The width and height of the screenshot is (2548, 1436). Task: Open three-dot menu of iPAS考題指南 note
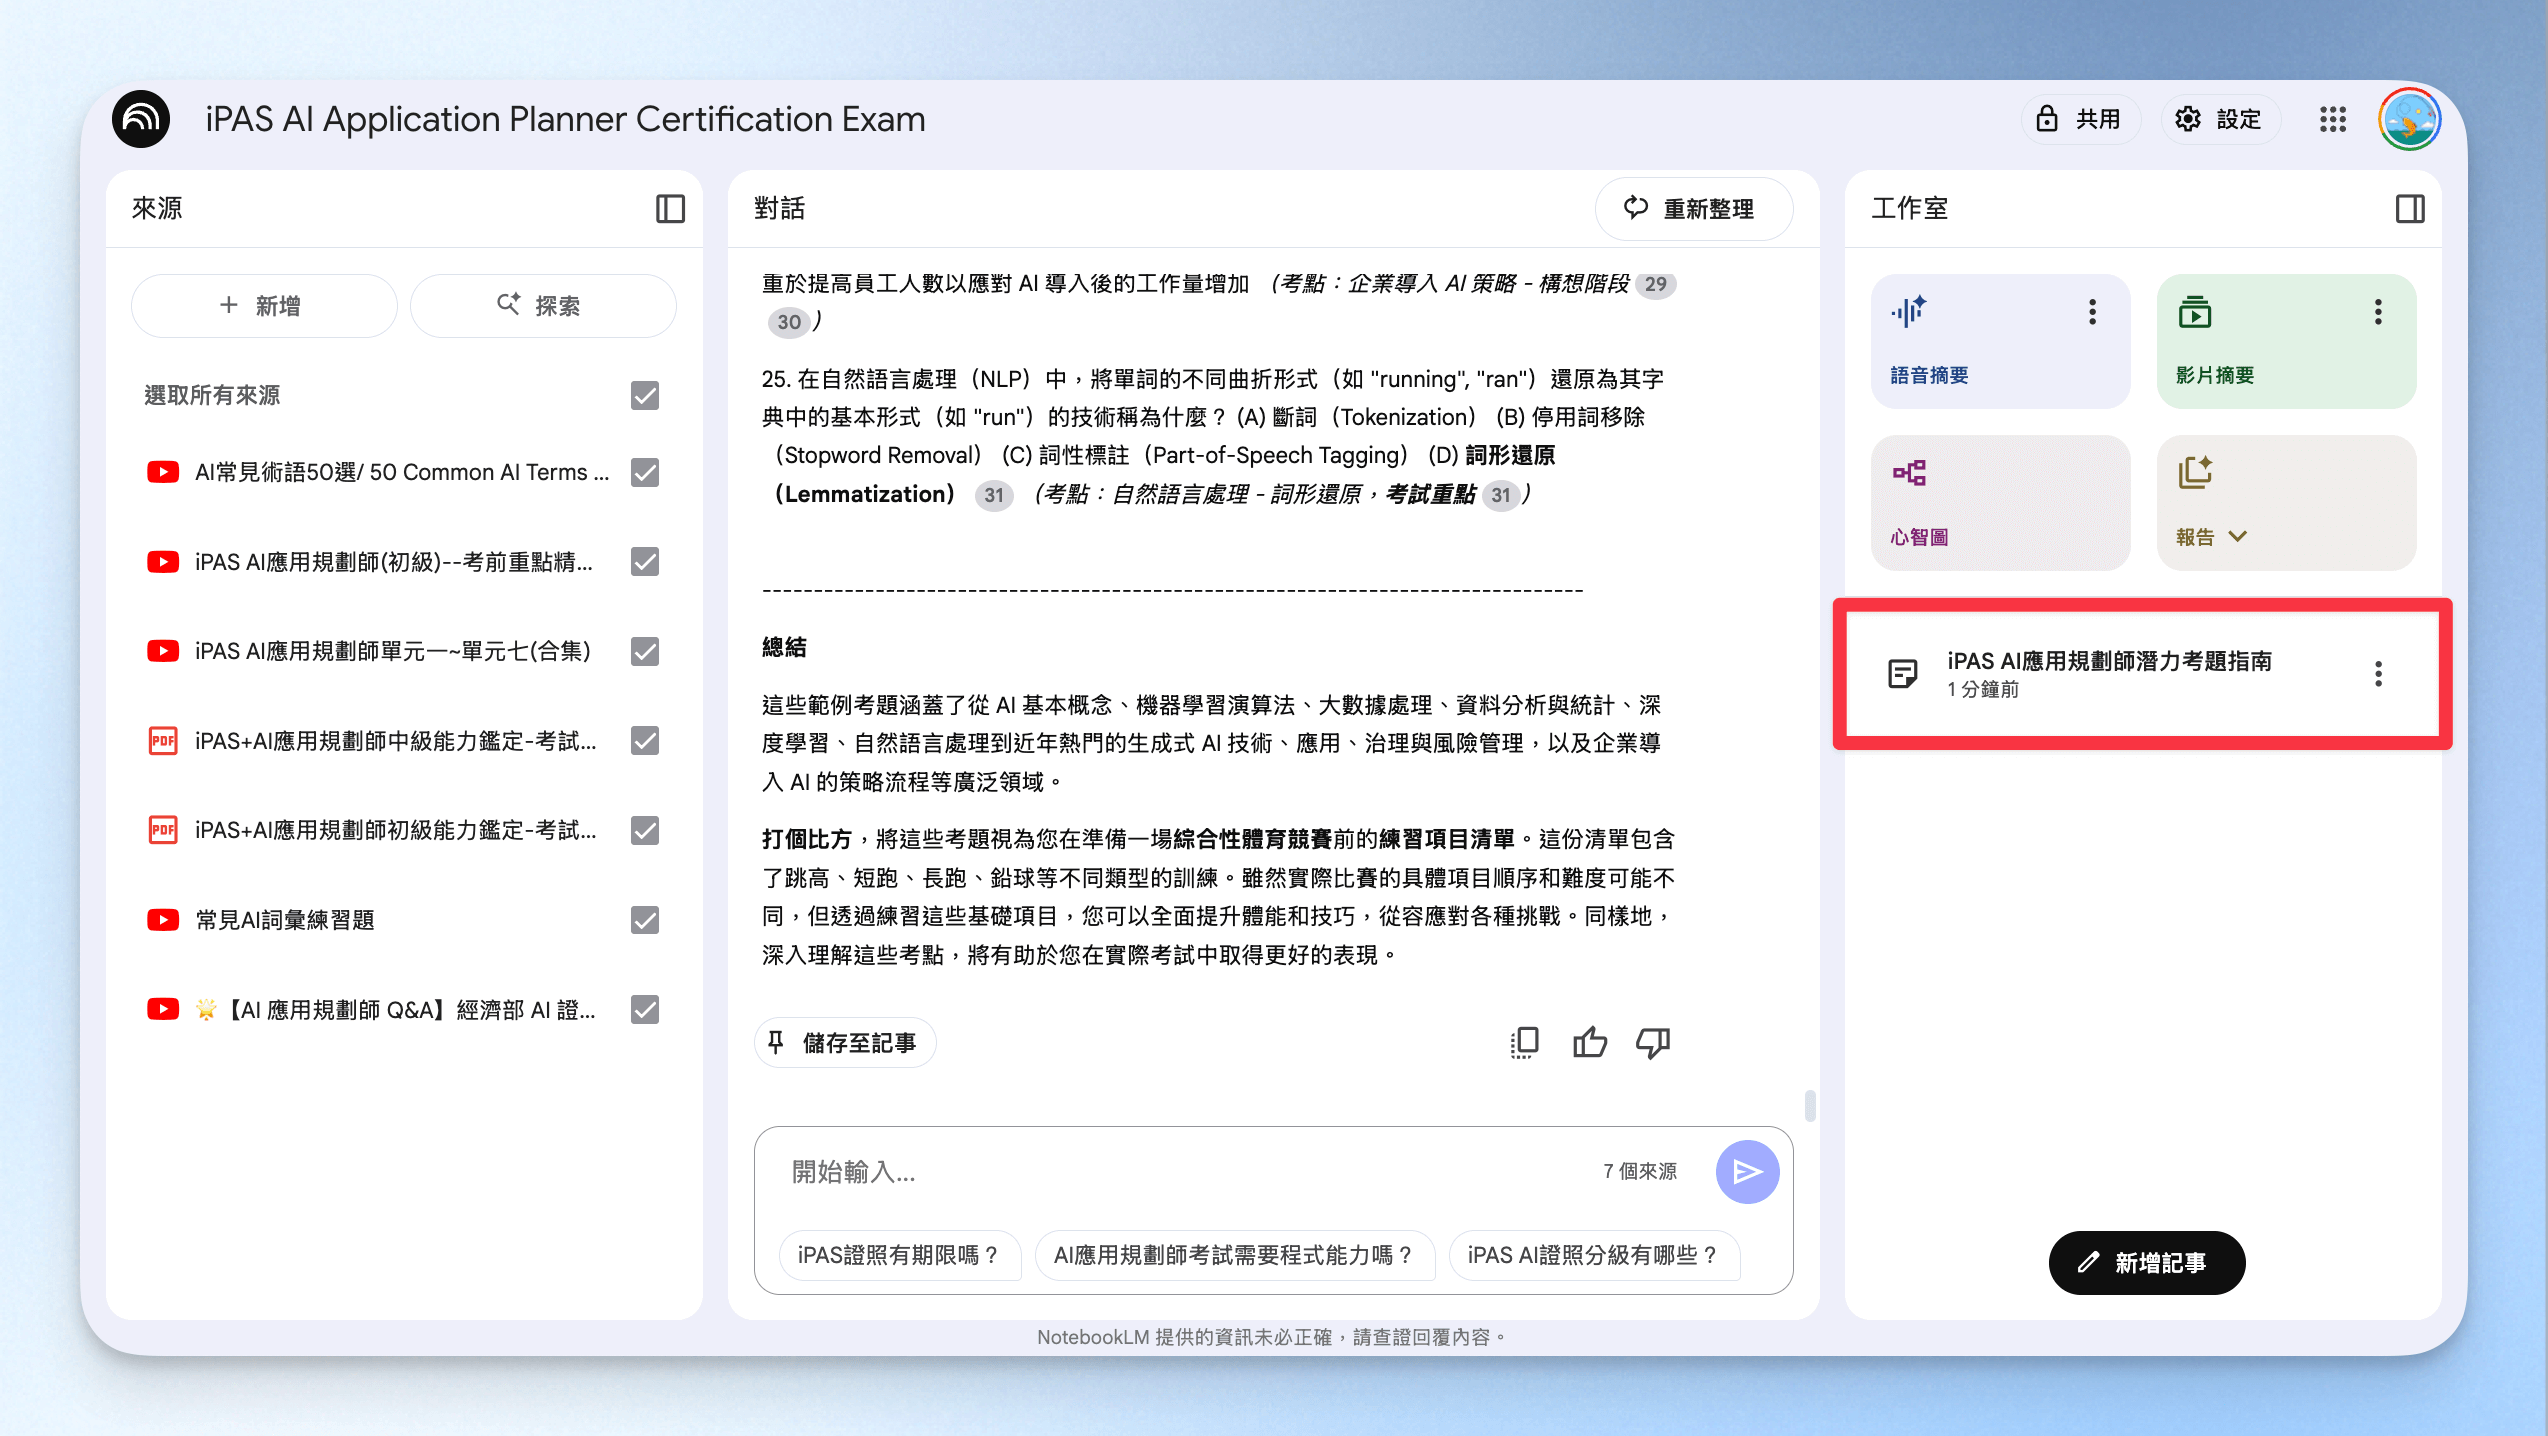(2378, 673)
